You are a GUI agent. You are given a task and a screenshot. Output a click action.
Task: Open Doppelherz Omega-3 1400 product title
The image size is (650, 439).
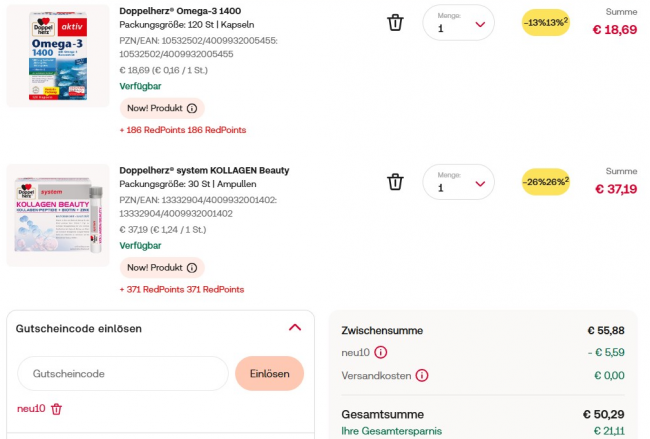(180, 10)
